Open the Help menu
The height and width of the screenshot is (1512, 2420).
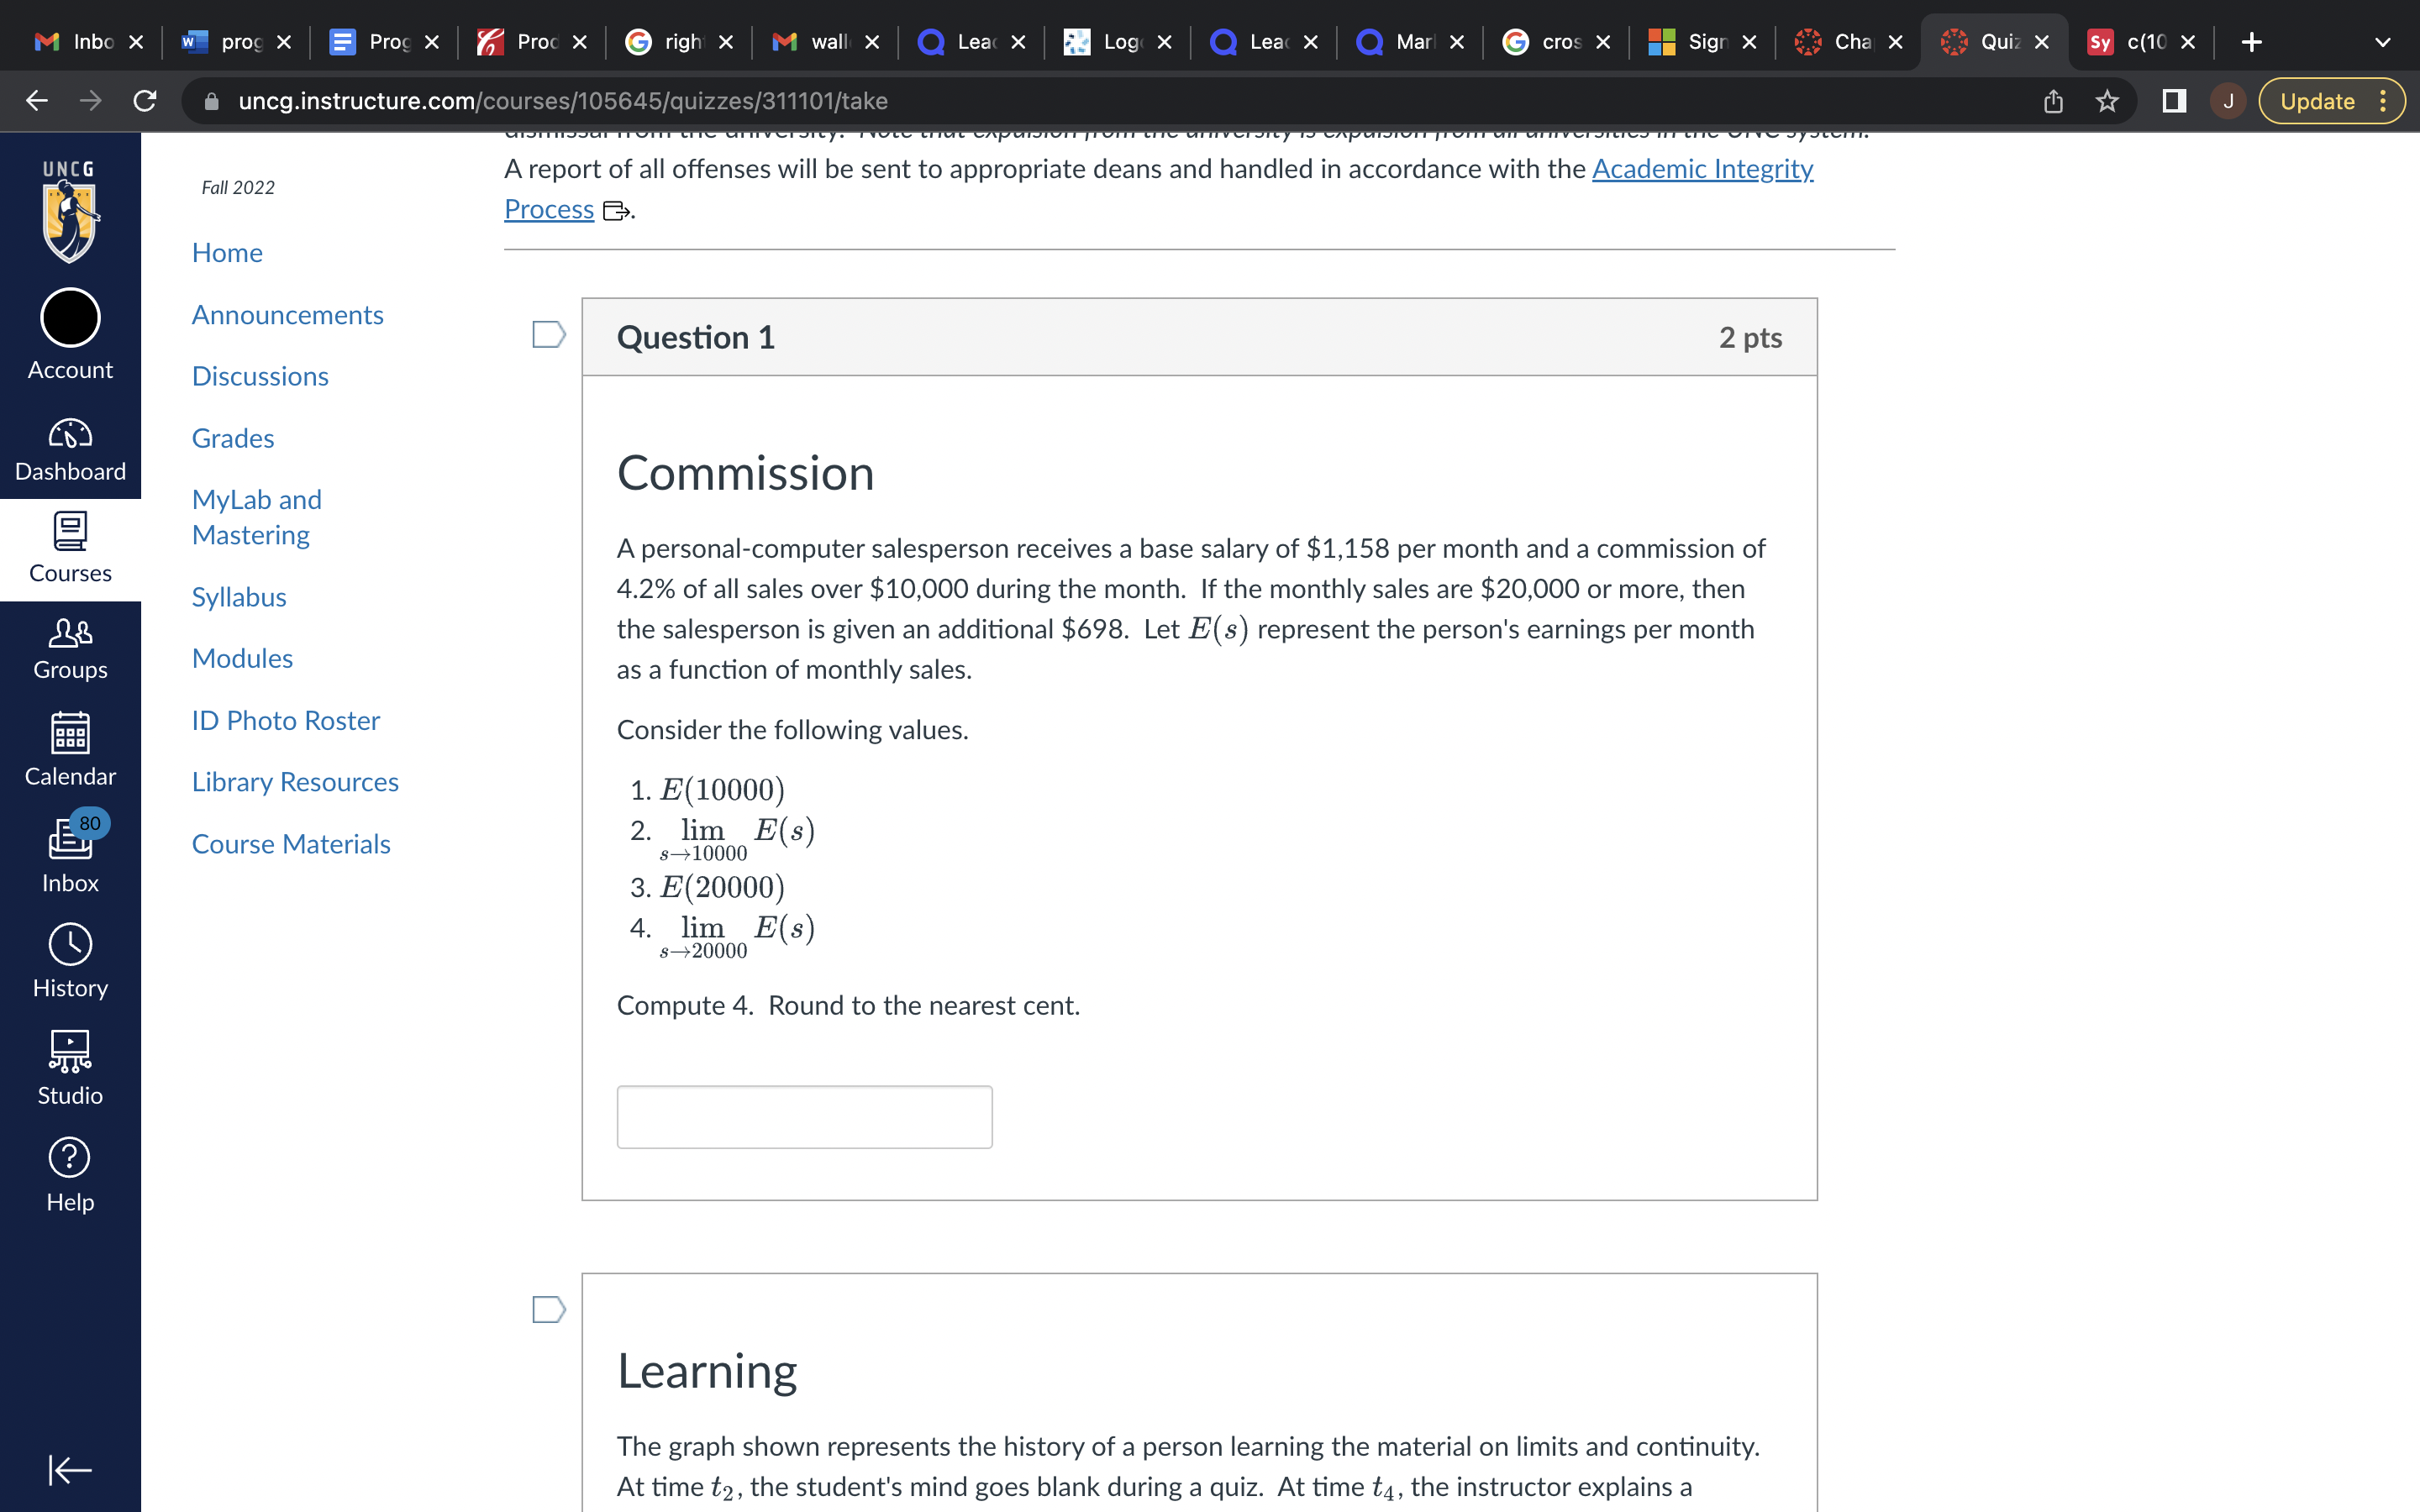69,1170
